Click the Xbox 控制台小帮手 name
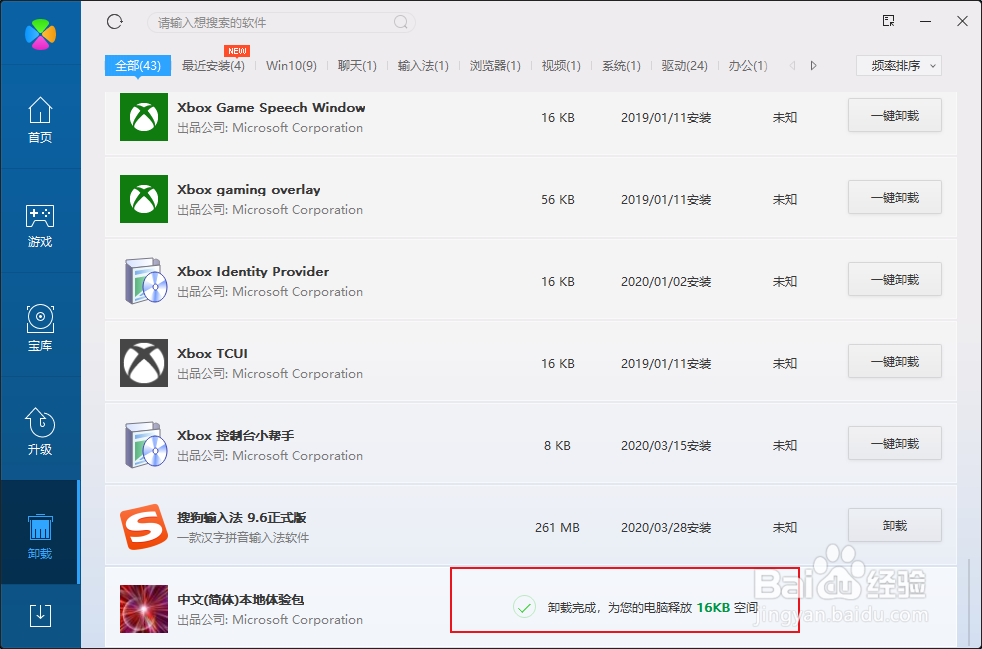The height and width of the screenshot is (649, 982). 235,436
